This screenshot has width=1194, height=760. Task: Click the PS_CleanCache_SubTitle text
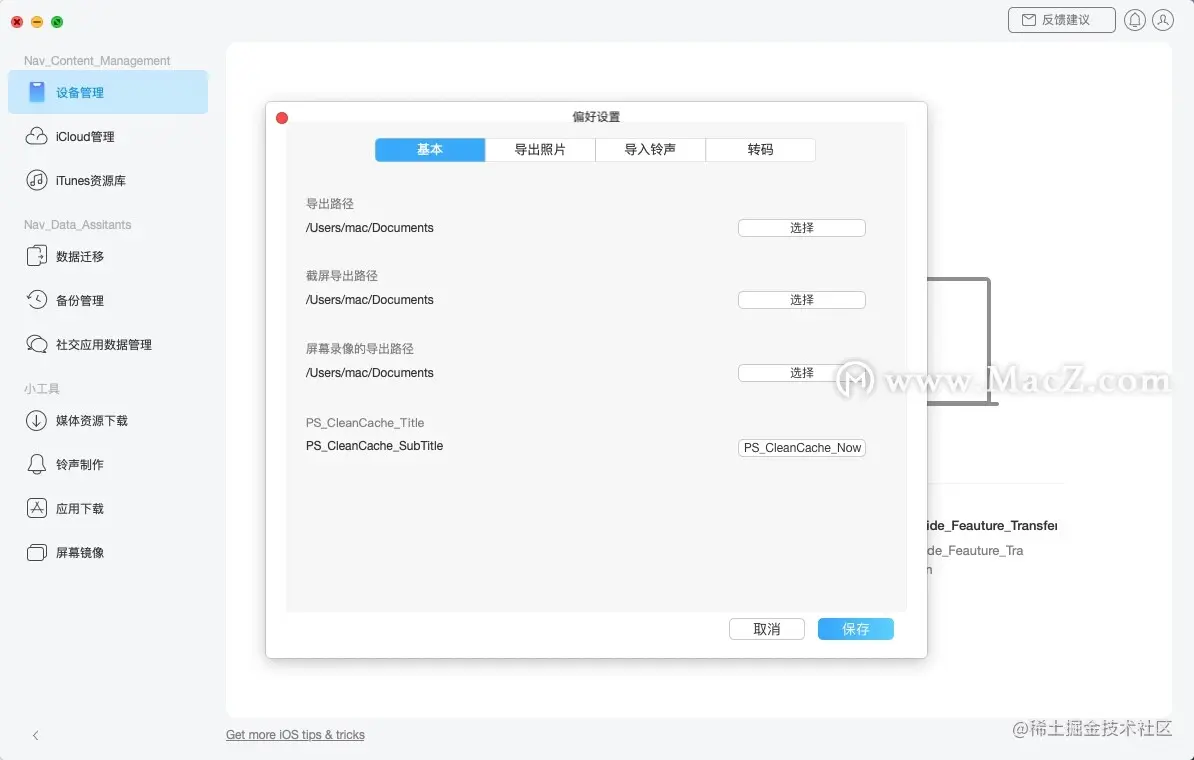pyautogui.click(x=374, y=445)
